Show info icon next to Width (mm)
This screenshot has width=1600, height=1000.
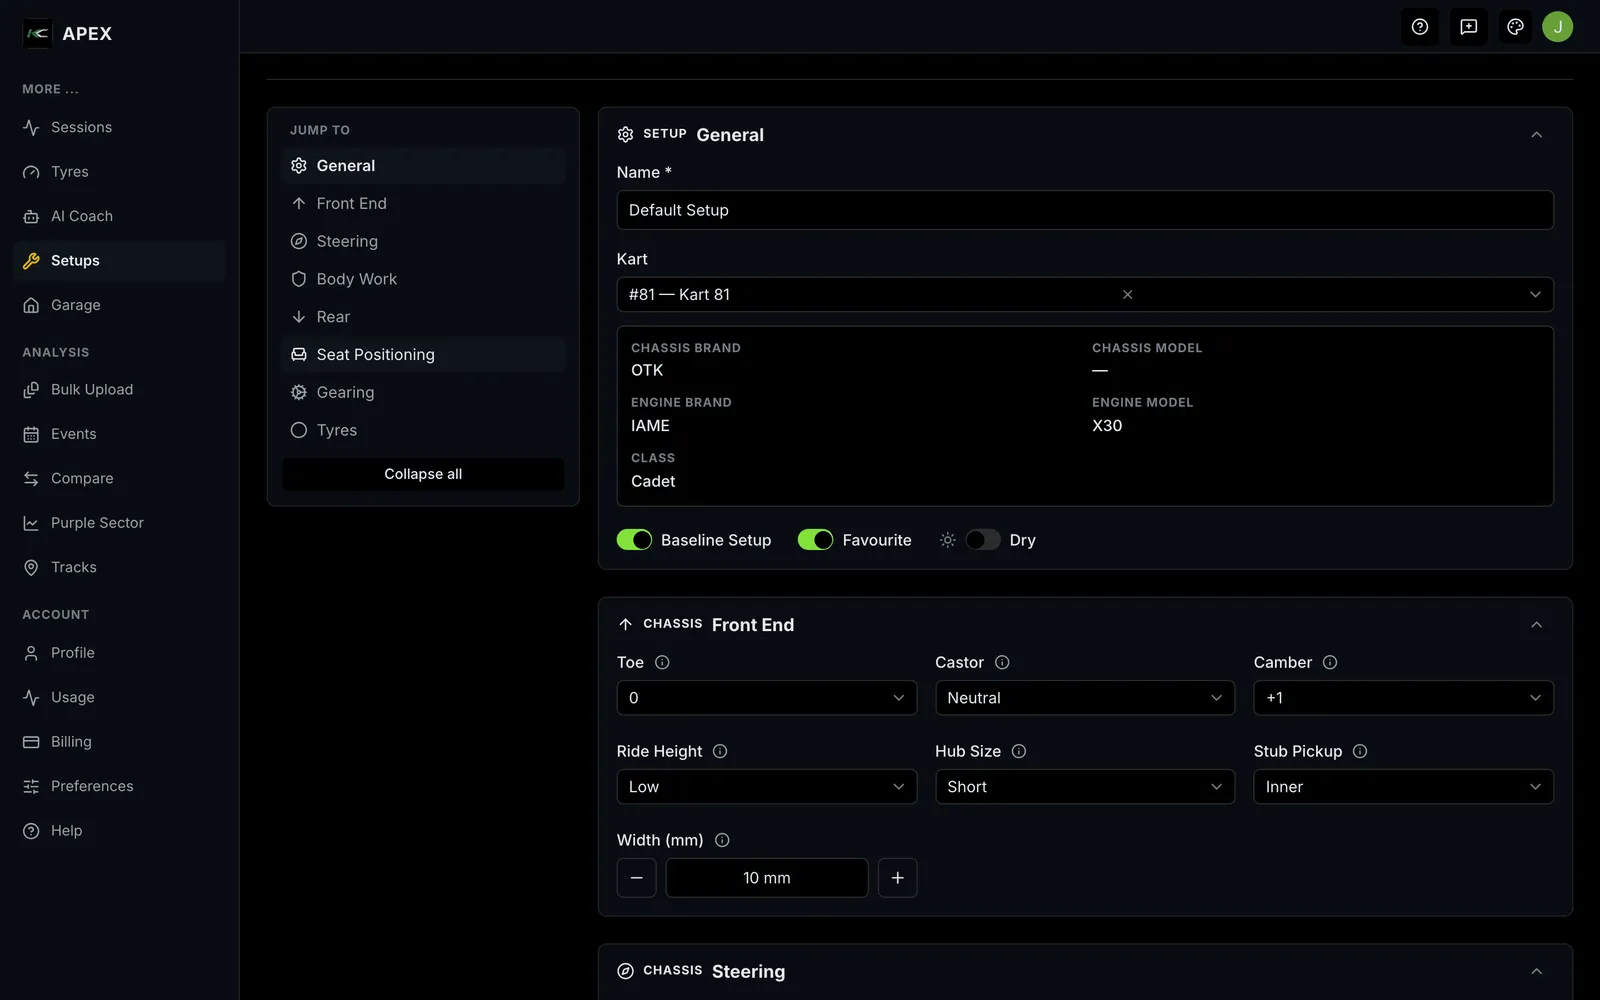pyautogui.click(x=722, y=840)
